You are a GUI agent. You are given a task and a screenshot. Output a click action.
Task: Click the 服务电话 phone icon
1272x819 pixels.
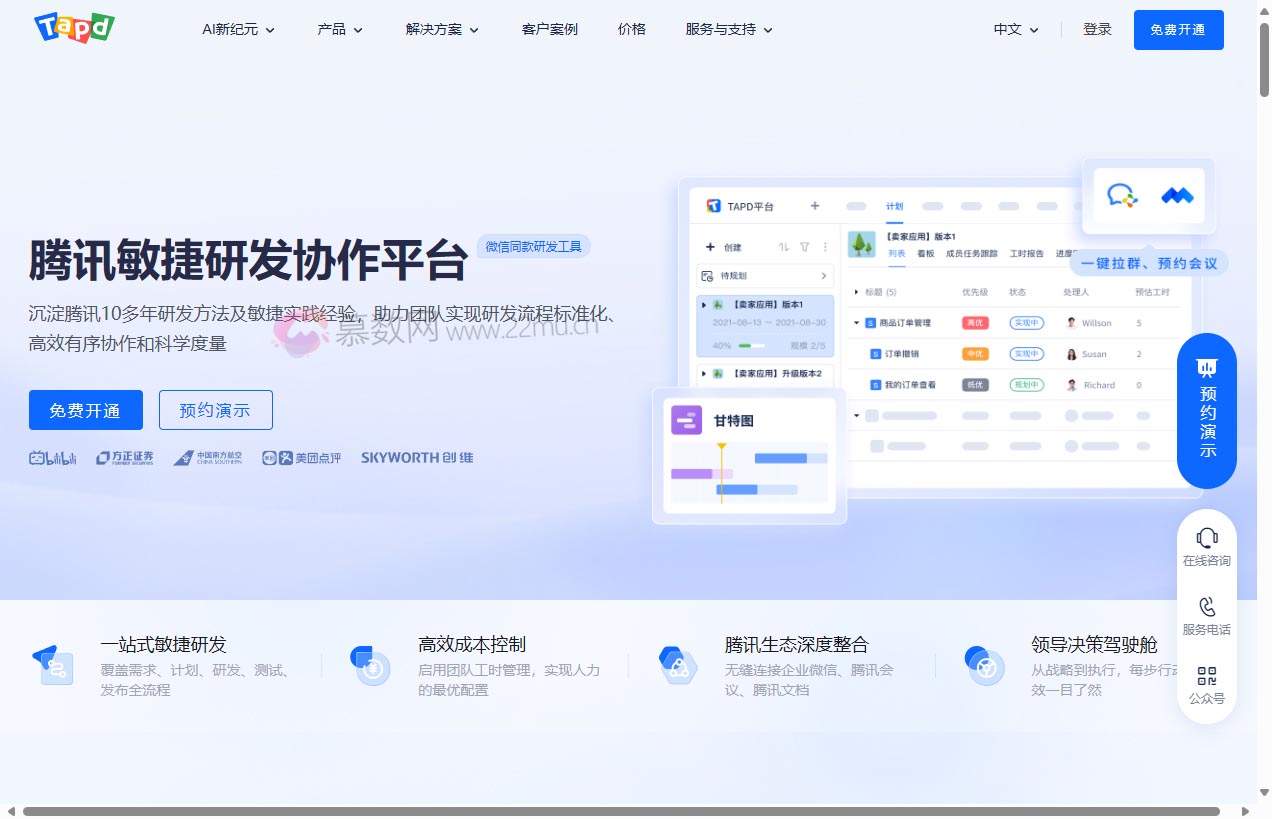click(1207, 607)
